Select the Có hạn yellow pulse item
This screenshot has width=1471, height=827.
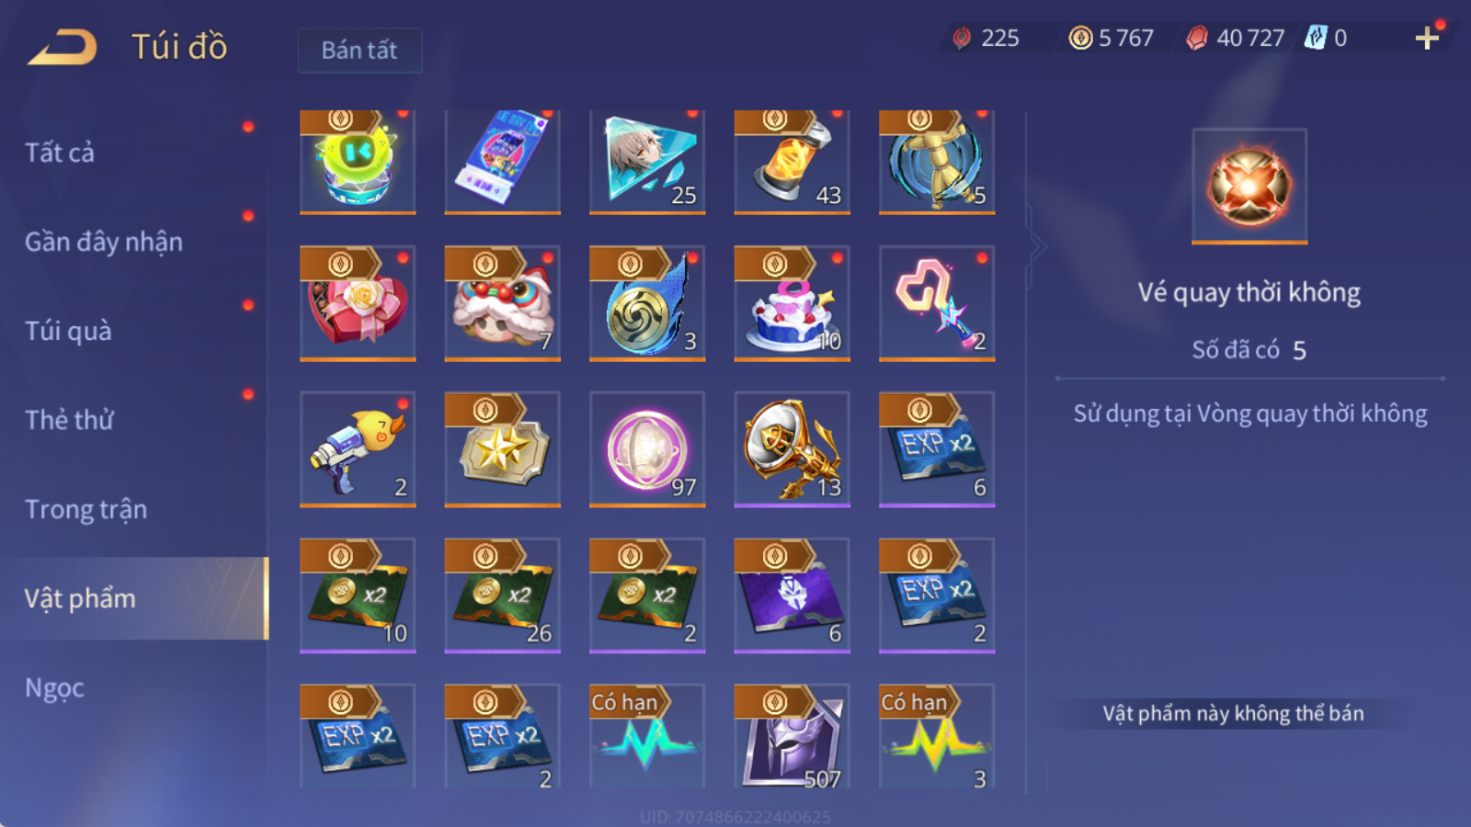(x=937, y=737)
